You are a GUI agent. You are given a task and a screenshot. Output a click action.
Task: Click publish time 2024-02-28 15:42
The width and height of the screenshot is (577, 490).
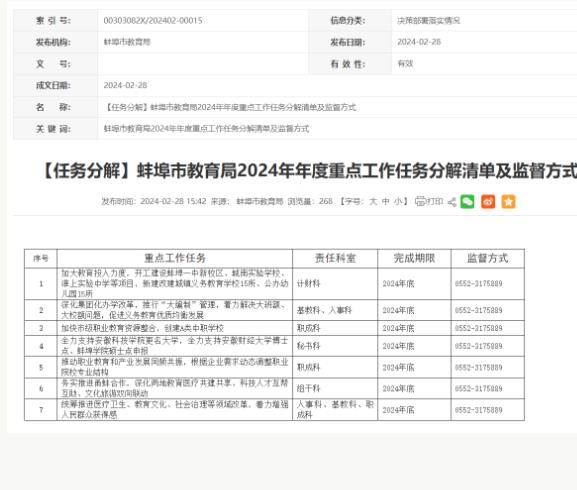click(x=173, y=202)
